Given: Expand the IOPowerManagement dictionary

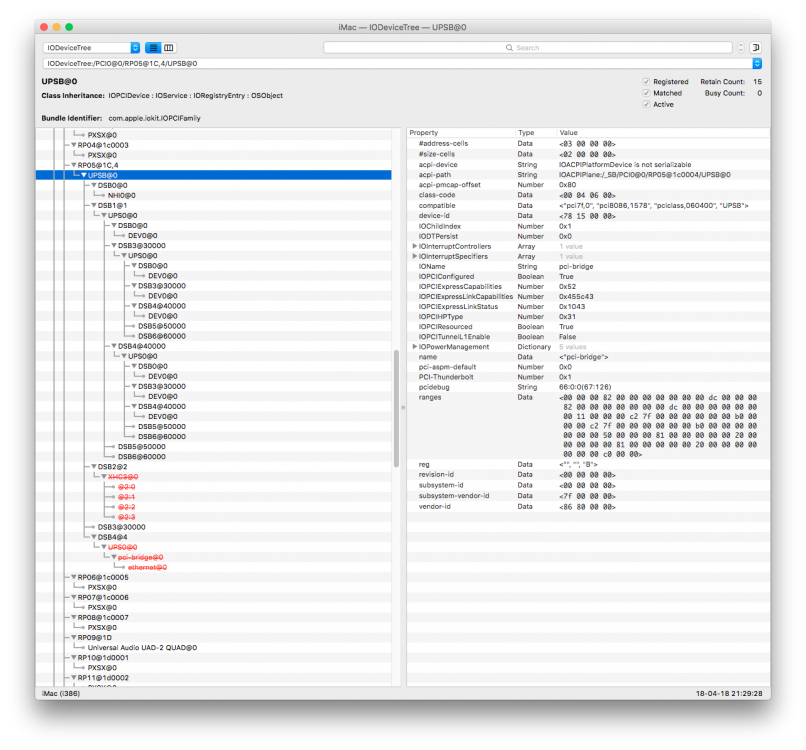Looking at the screenshot, I should [414, 347].
